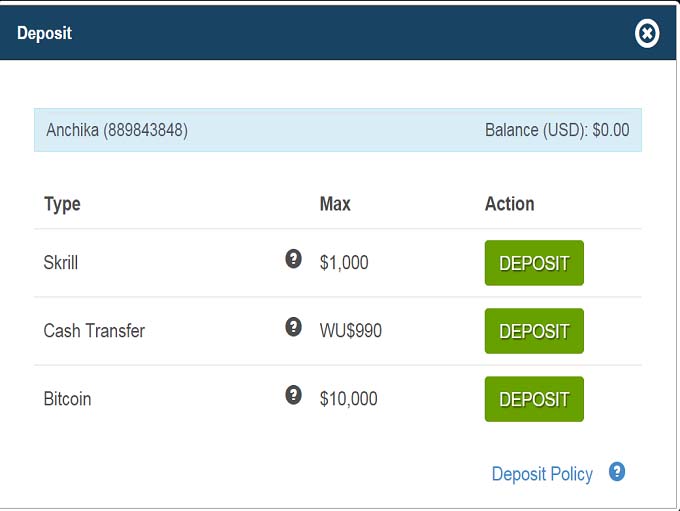Screen dimensions: 680x511
Task: Click the Anchika (889843848) account name
Action: pyautogui.click(x=117, y=130)
